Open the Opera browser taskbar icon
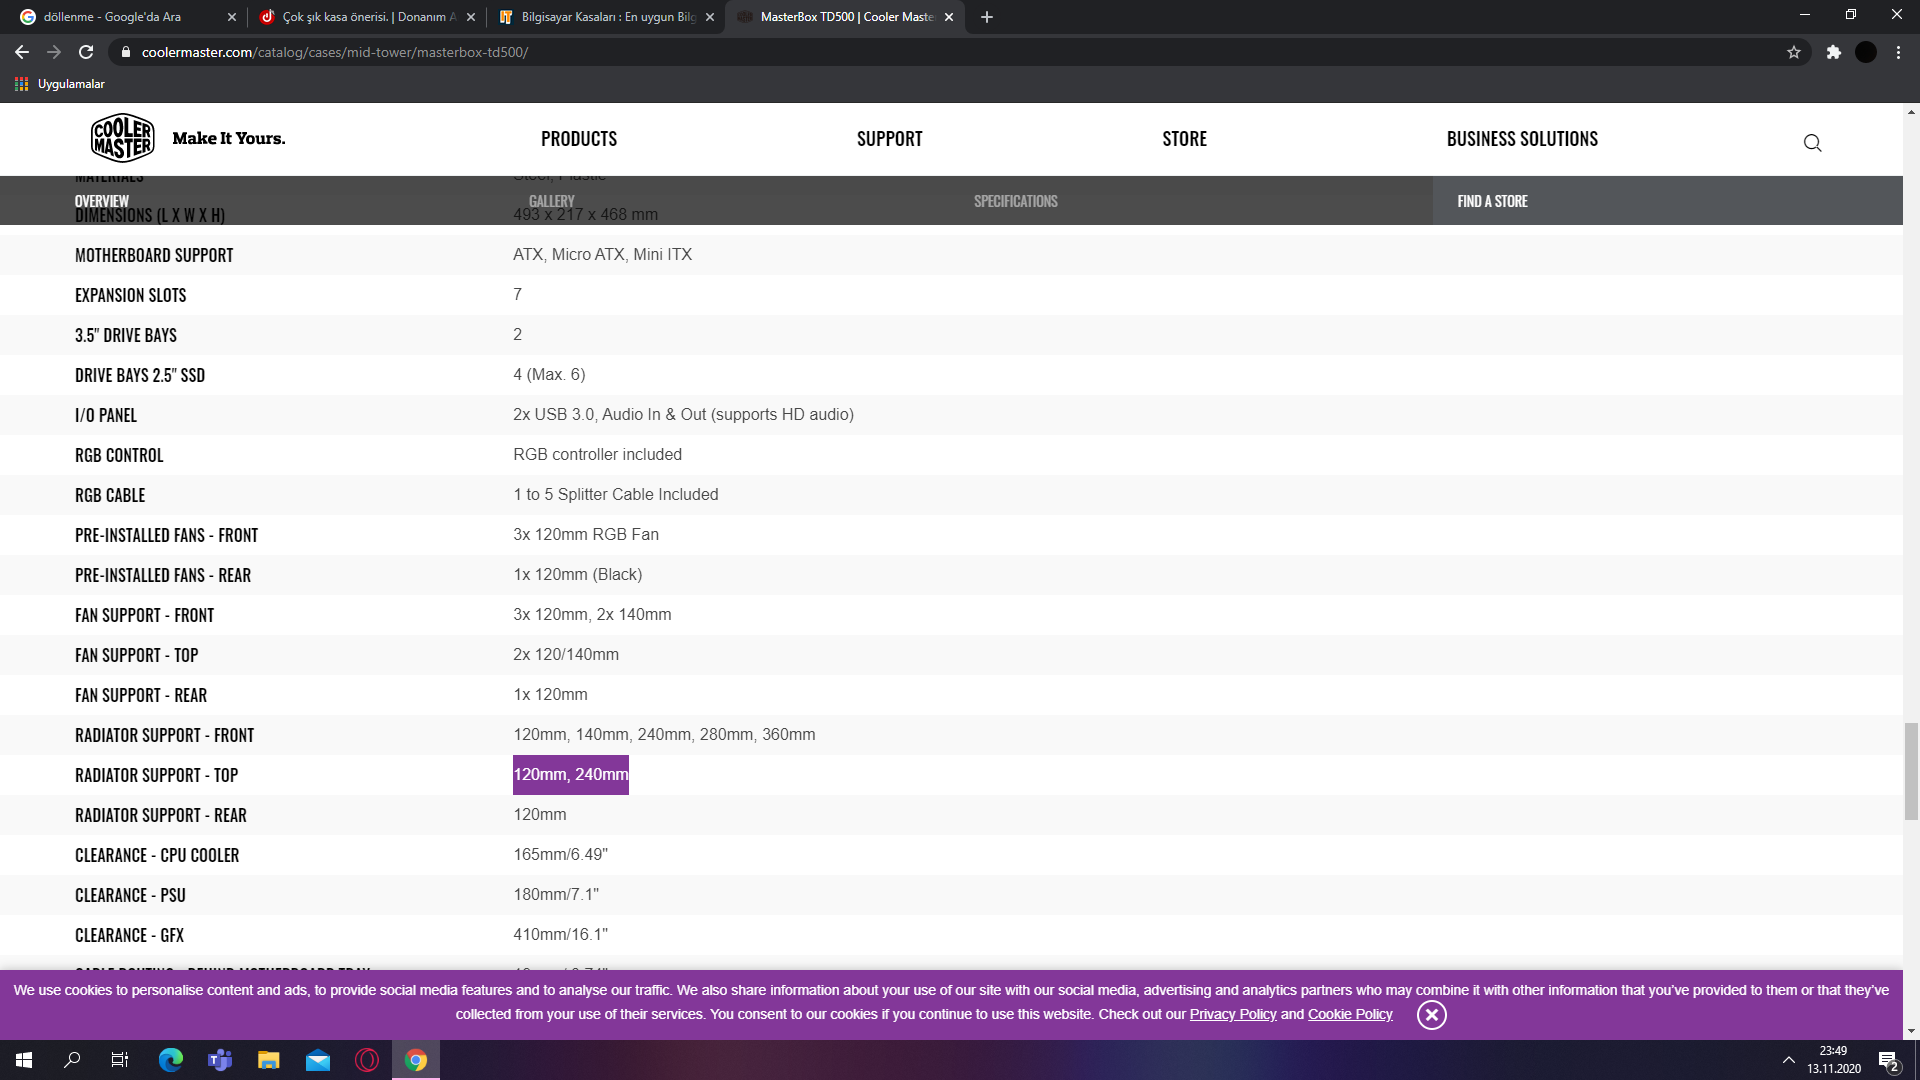This screenshot has height=1080, width=1920. pyautogui.click(x=367, y=1060)
